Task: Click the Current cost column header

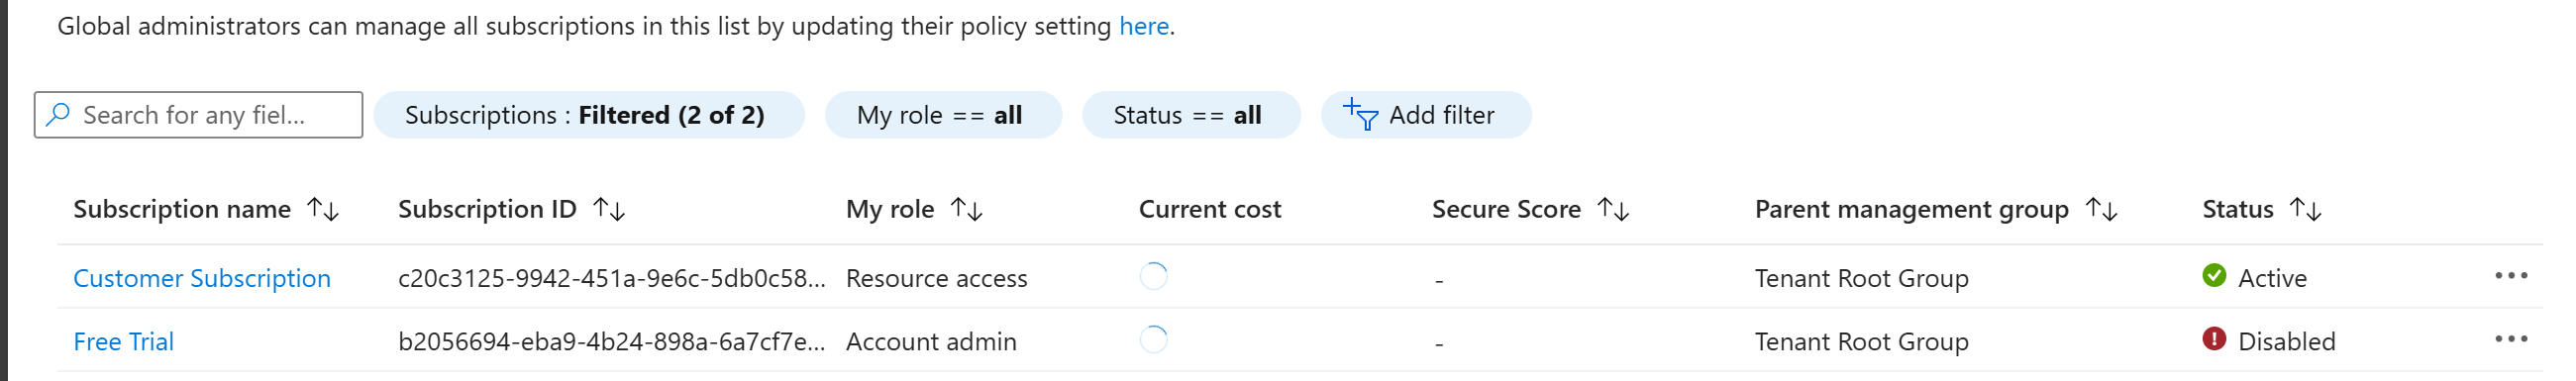Action: pyautogui.click(x=1209, y=209)
